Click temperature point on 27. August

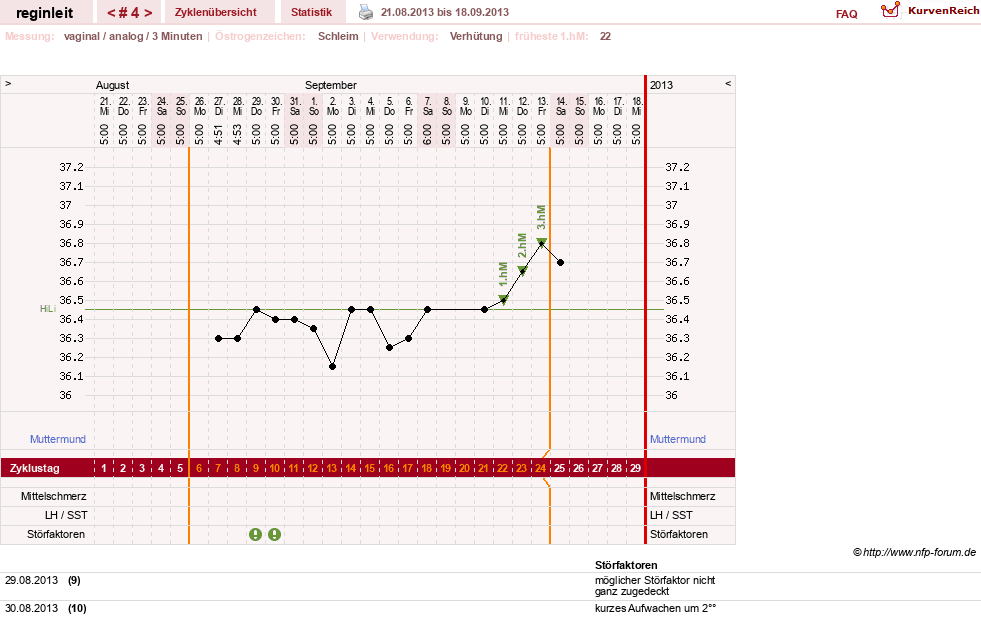(x=218, y=338)
